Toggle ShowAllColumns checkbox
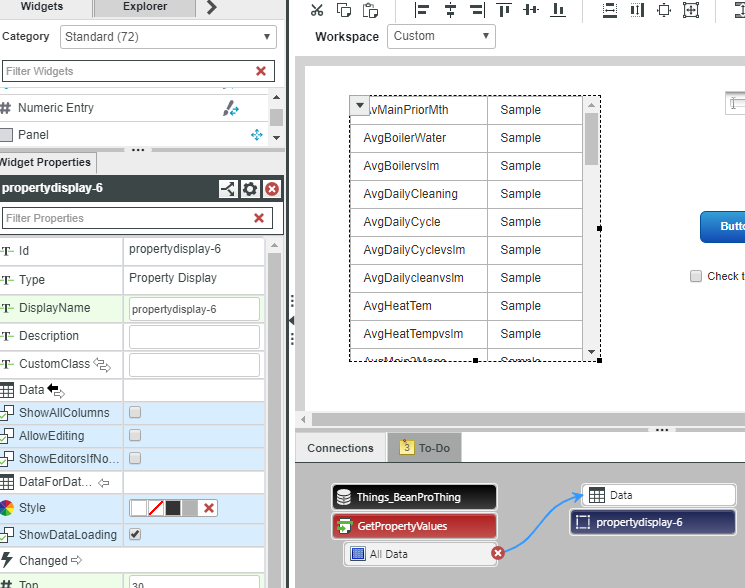The image size is (745, 588). pos(135,412)
